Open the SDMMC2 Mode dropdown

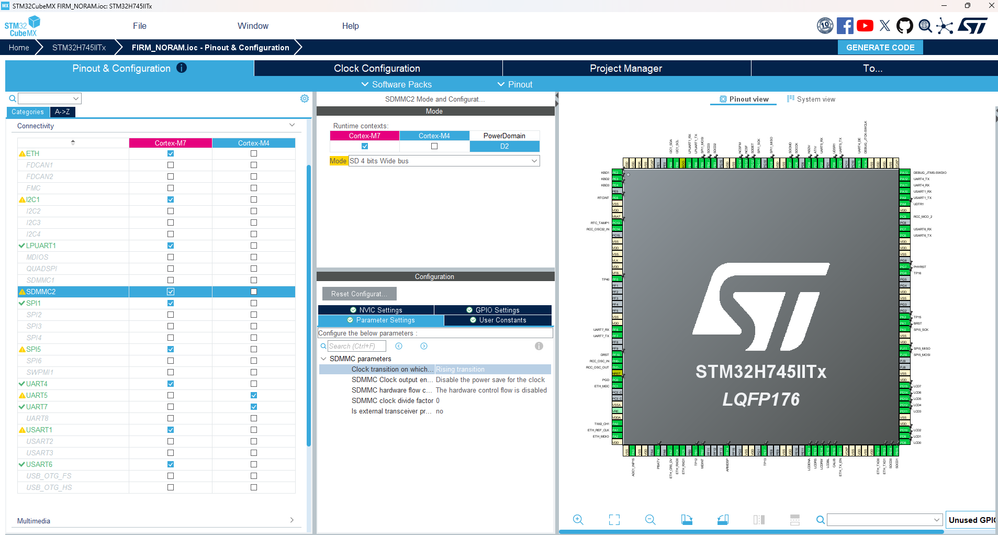444,161
